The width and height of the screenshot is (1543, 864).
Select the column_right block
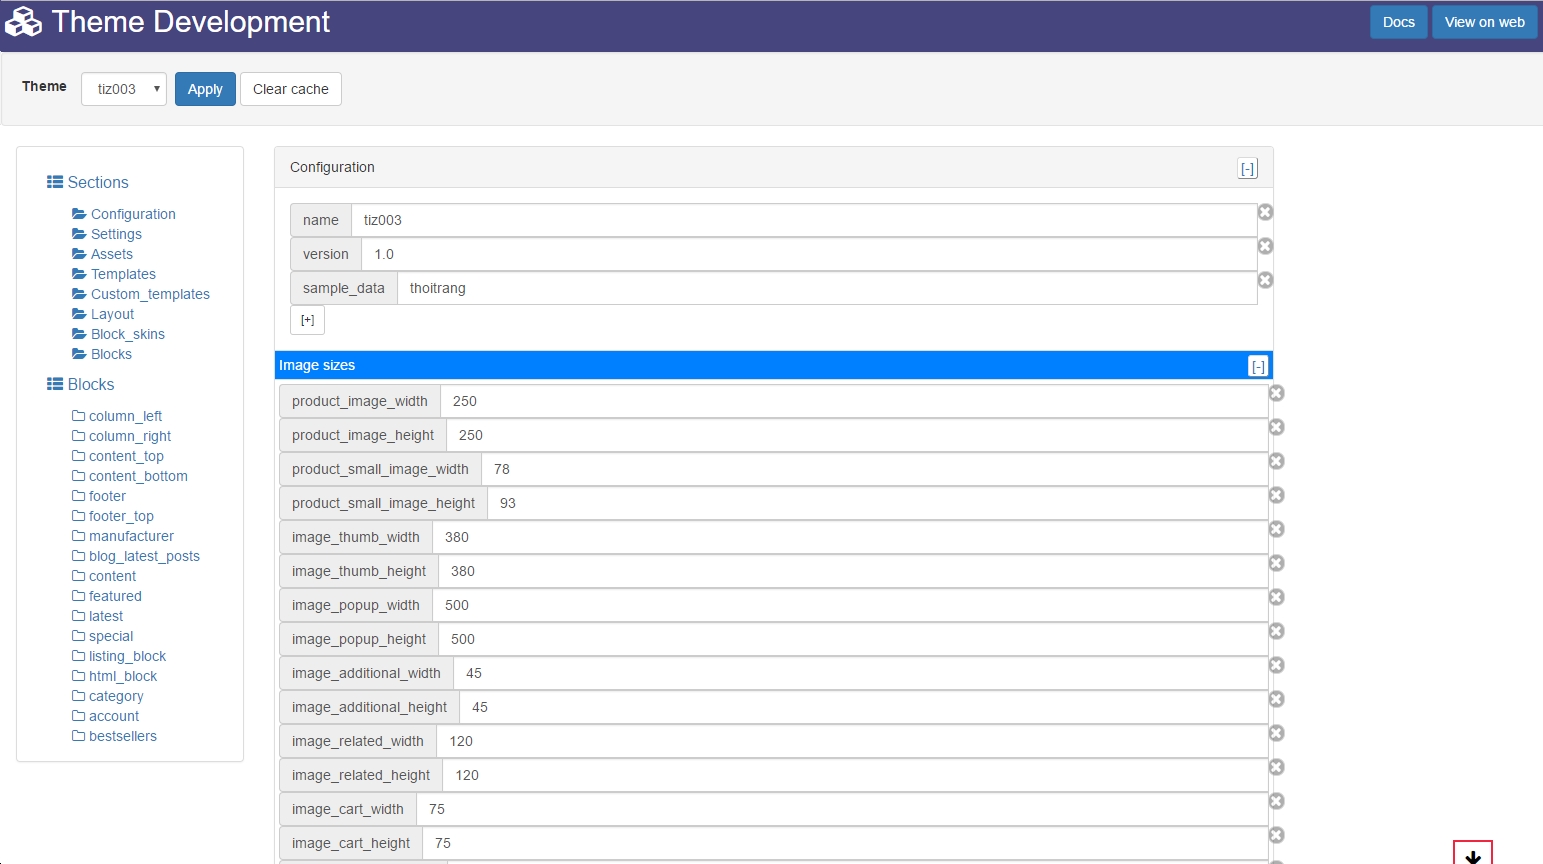122,436
